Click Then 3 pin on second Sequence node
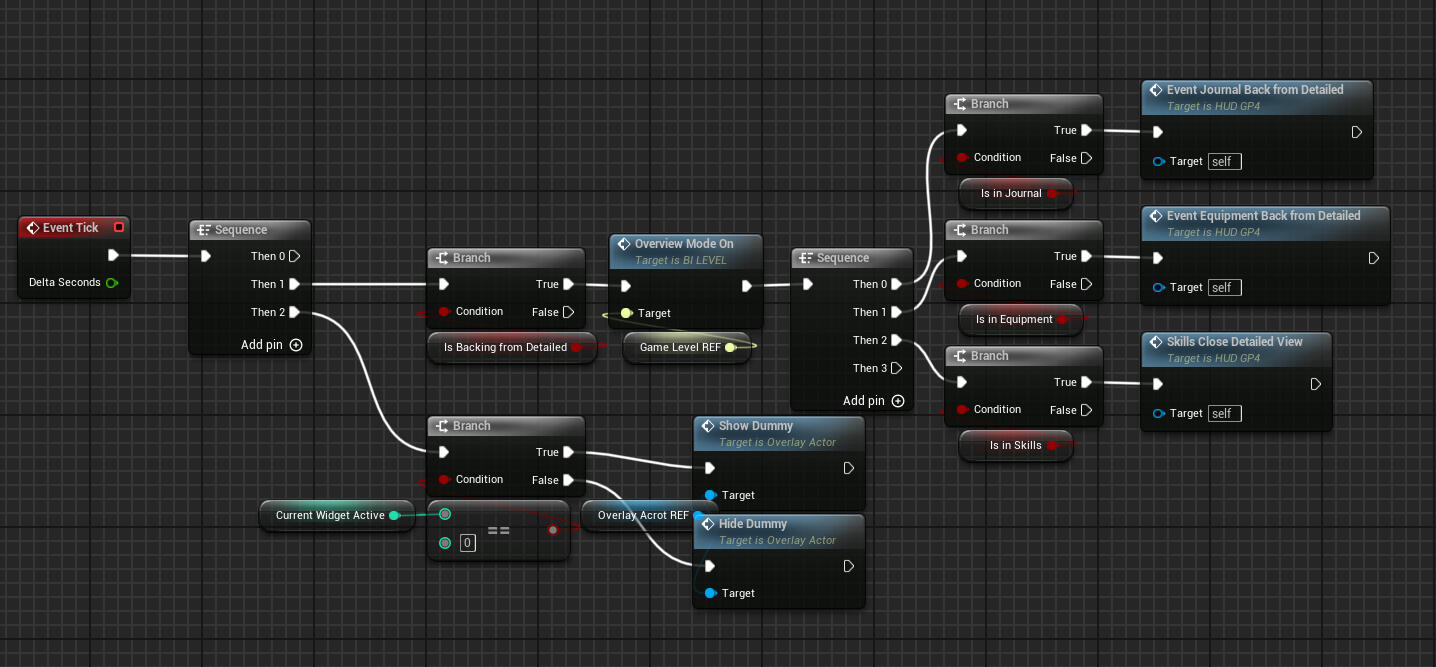1436x667 pixels. [x=897, y=368]
